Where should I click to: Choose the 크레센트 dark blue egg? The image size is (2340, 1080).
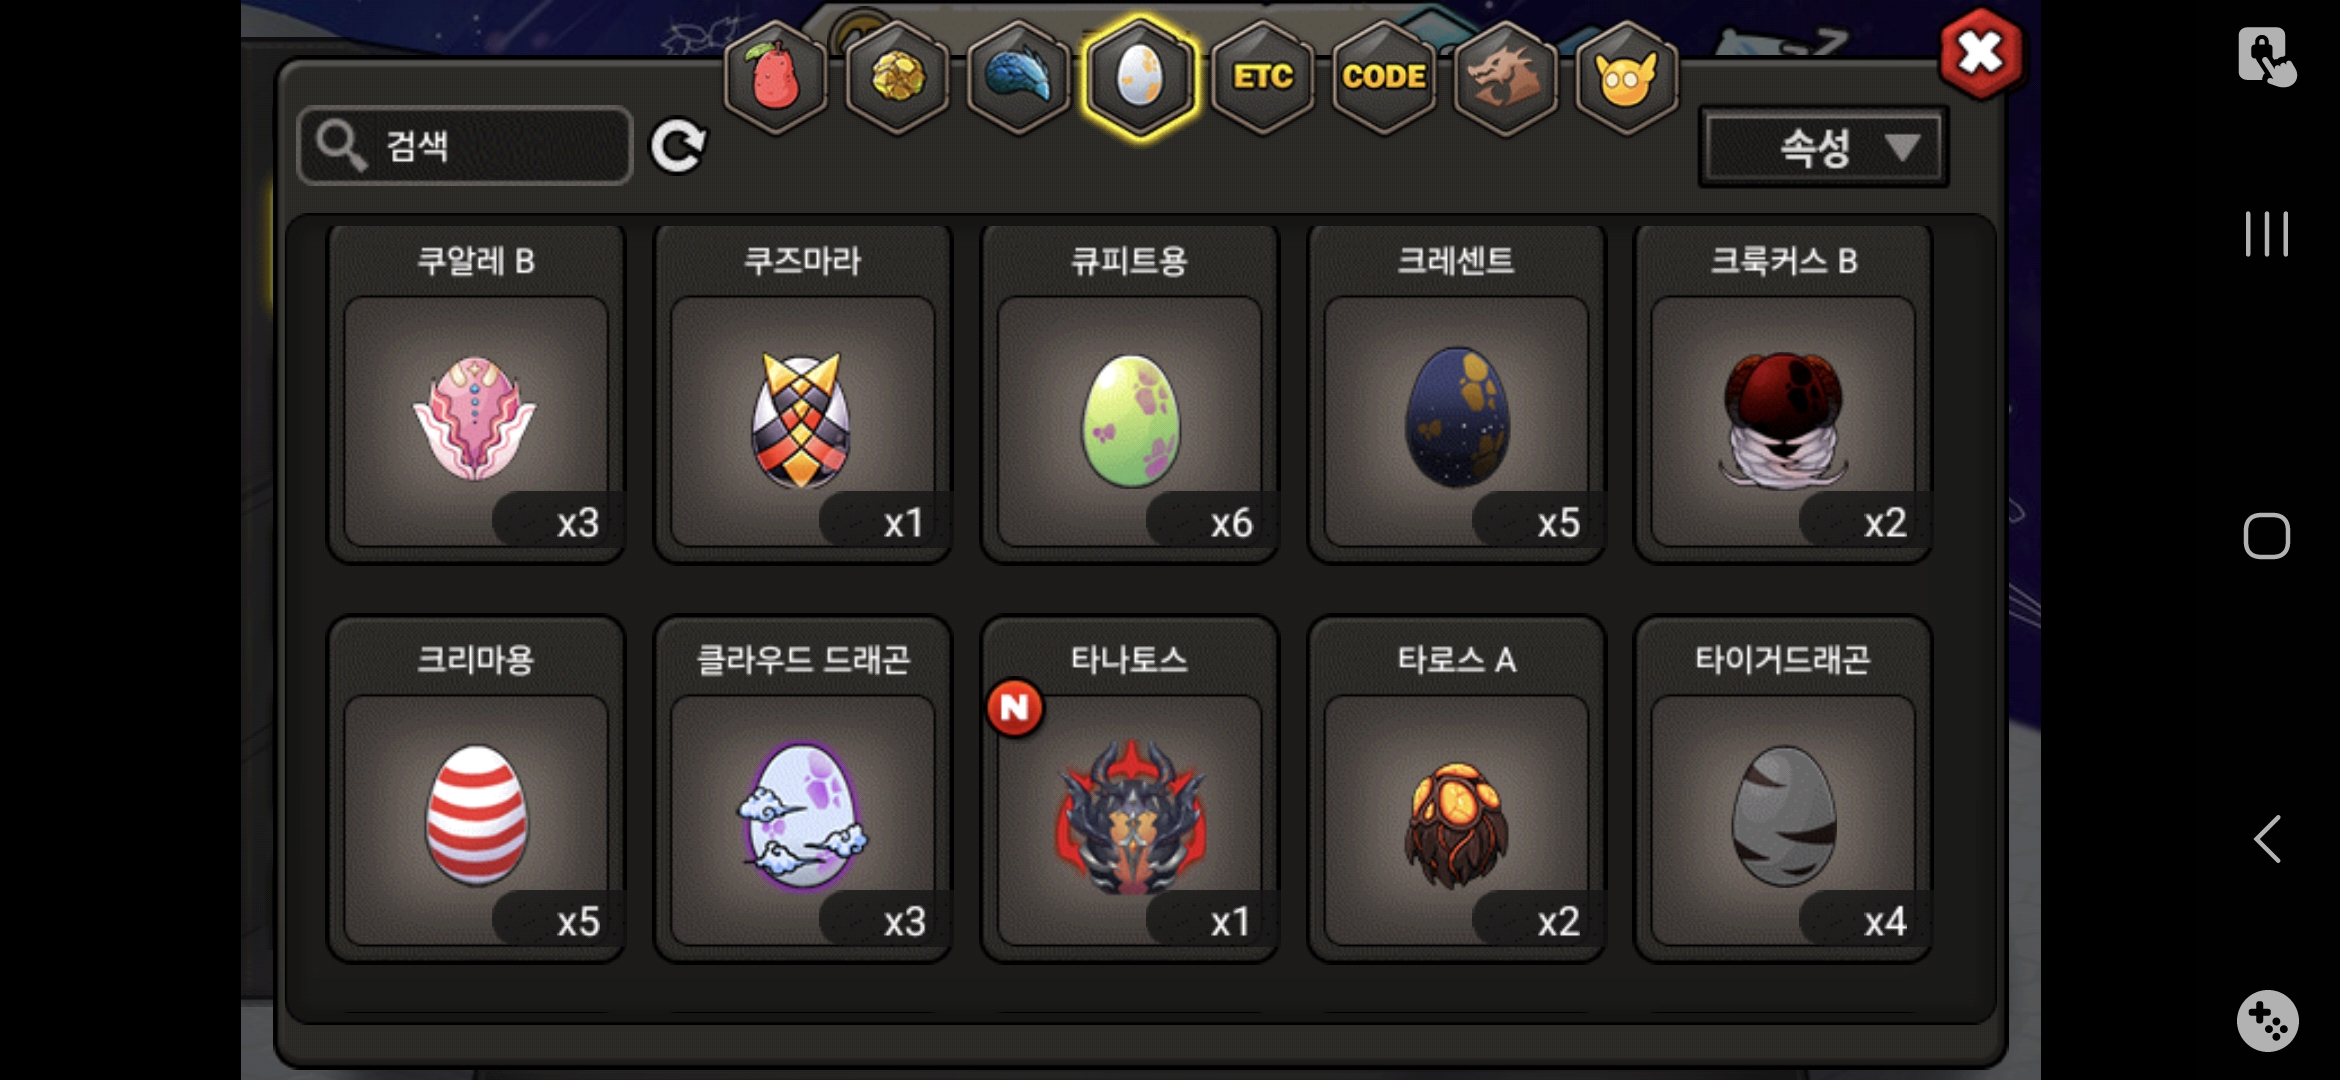(1457, 392)
